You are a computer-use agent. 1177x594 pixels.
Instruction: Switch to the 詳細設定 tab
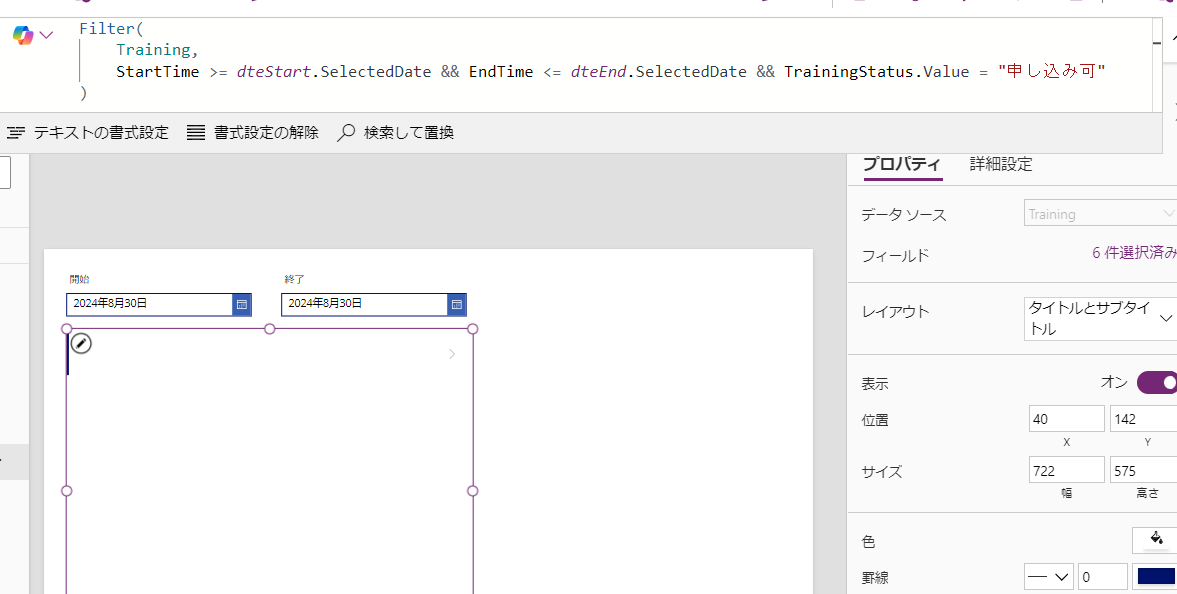click(x=1001, y=164)
